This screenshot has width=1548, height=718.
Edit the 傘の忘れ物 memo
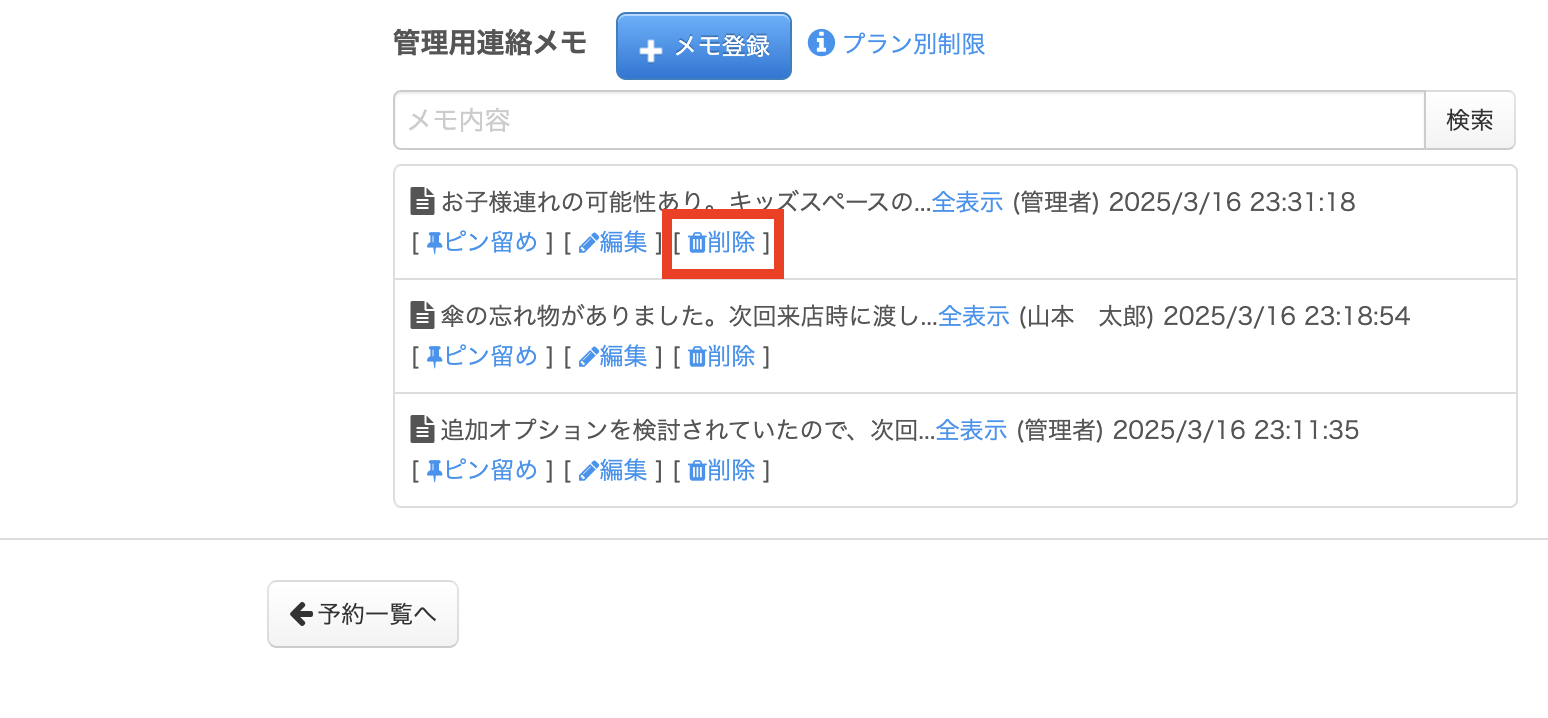pyautogui.click(x=613, y=356)
